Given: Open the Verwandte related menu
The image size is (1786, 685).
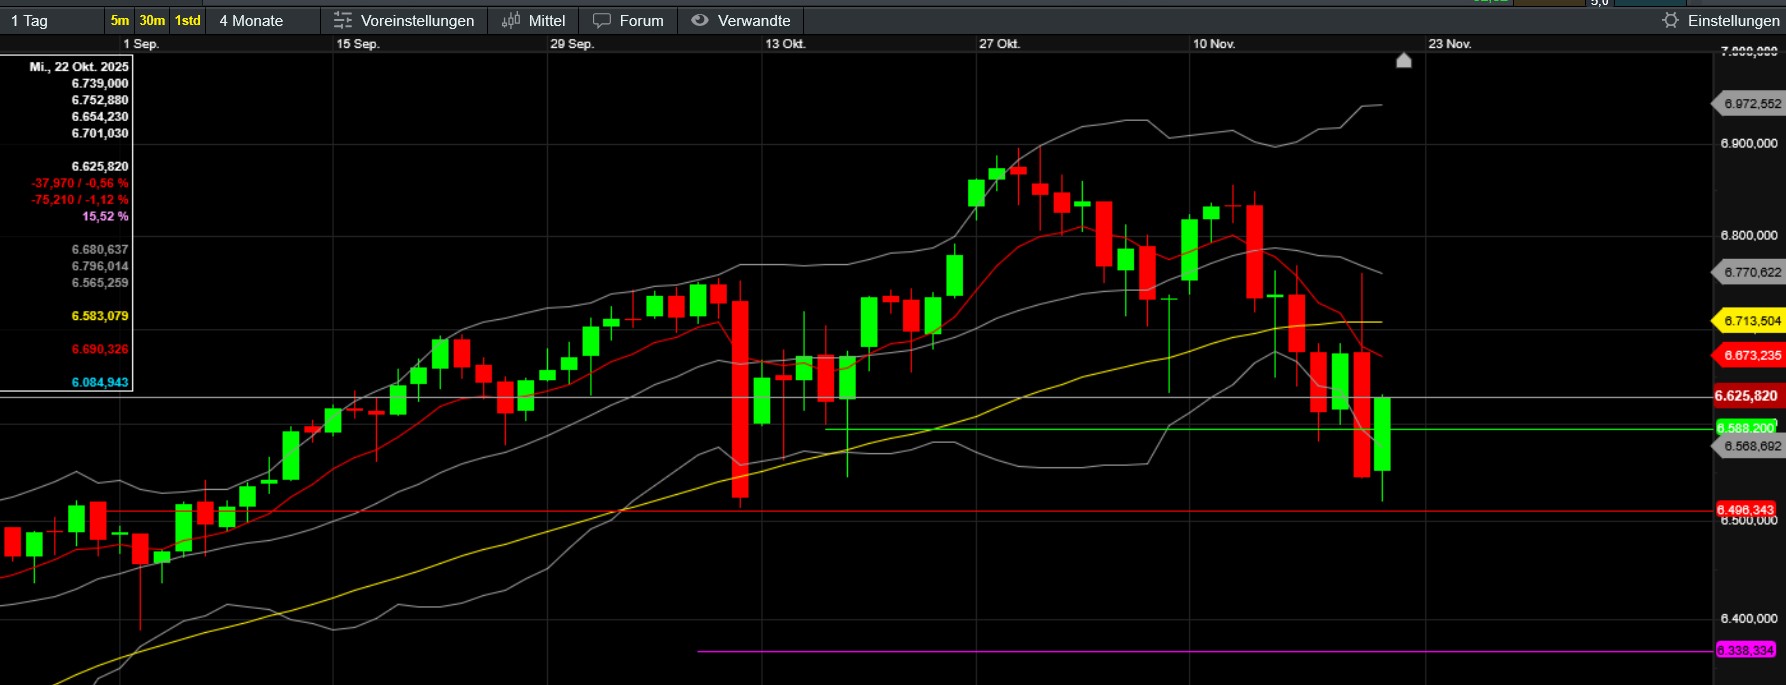Looking at the screenshot, I should click(x=754, y=21).
